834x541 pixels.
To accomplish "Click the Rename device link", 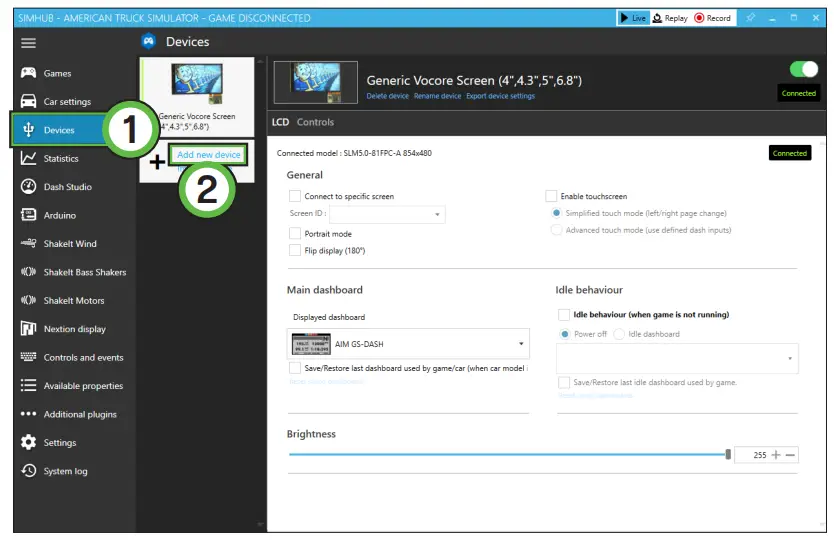I will (x=437, y=96).
